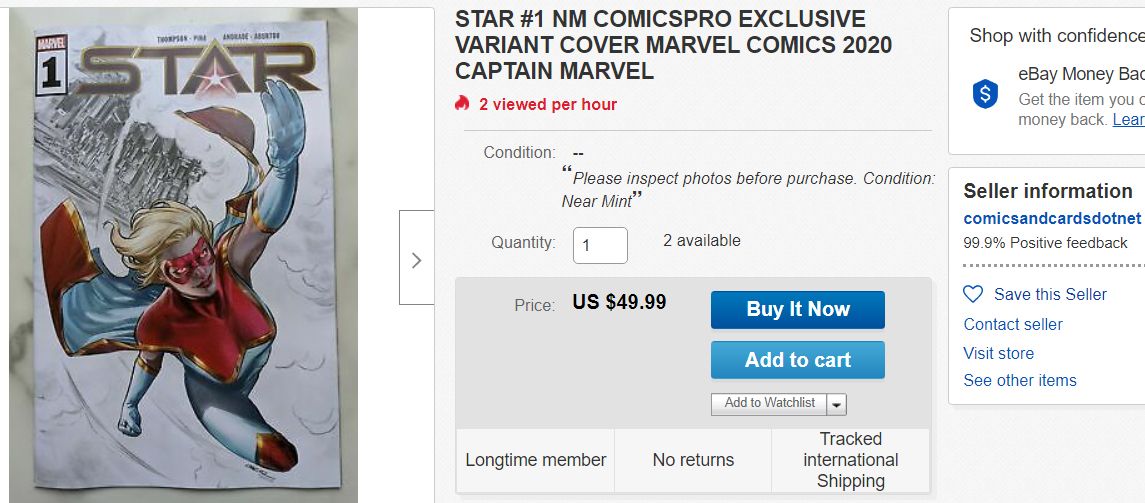The height and width of the screenshot is (503, 1145).
Task: Click the heart icon beside Save this Seller
Action: [973, 294]
